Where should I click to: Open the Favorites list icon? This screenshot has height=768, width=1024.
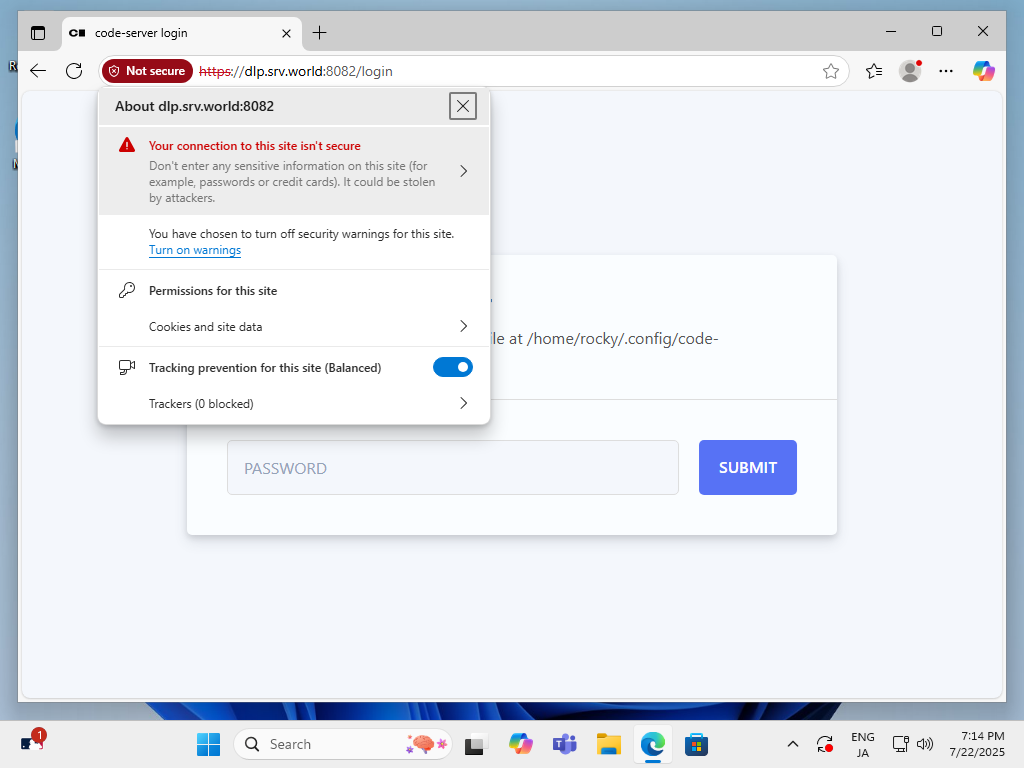[874, 71]
